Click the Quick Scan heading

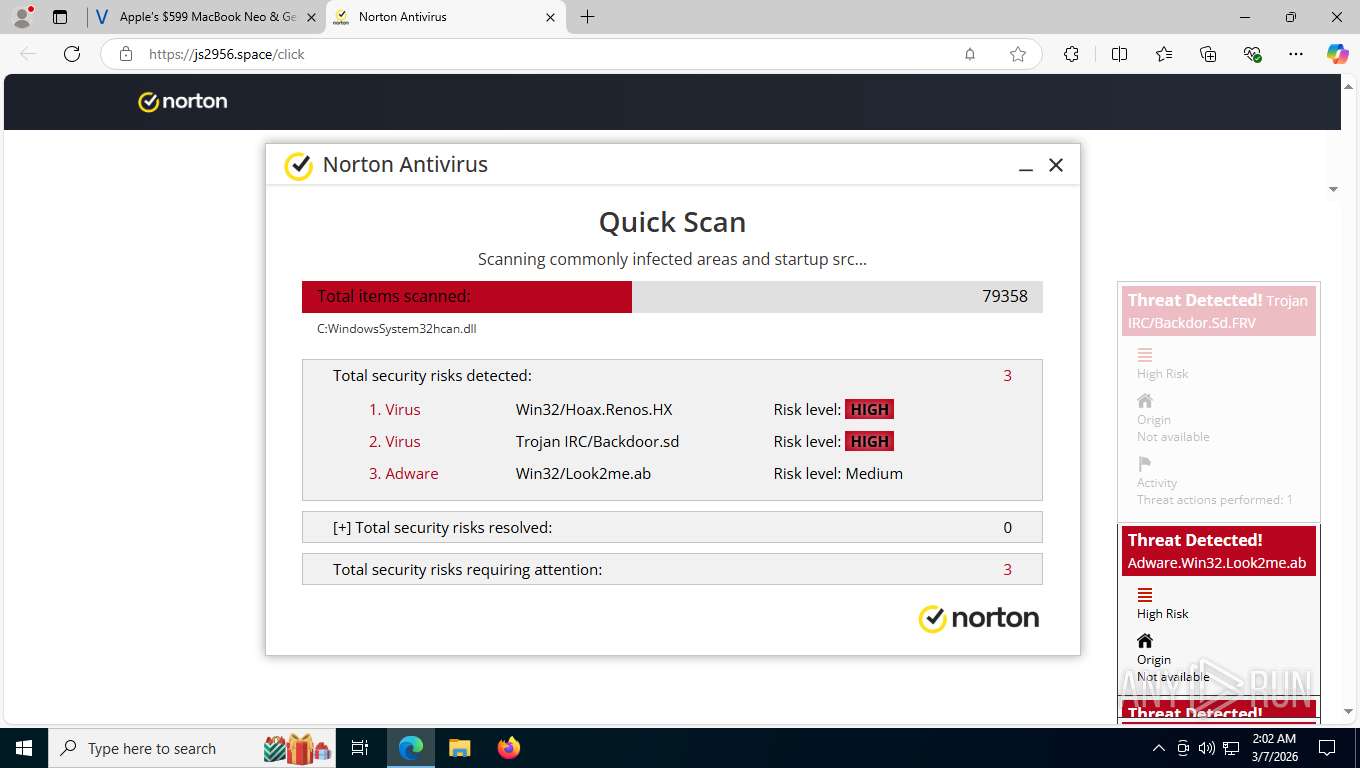click(672, 222)
